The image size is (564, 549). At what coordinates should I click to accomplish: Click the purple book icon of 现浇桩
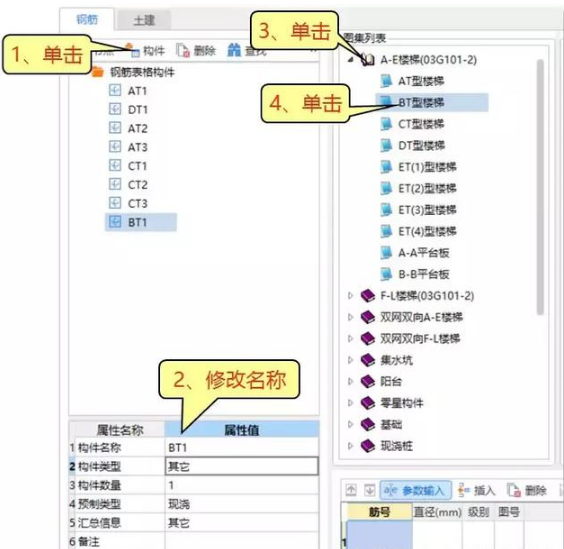[x=368, y=446]
